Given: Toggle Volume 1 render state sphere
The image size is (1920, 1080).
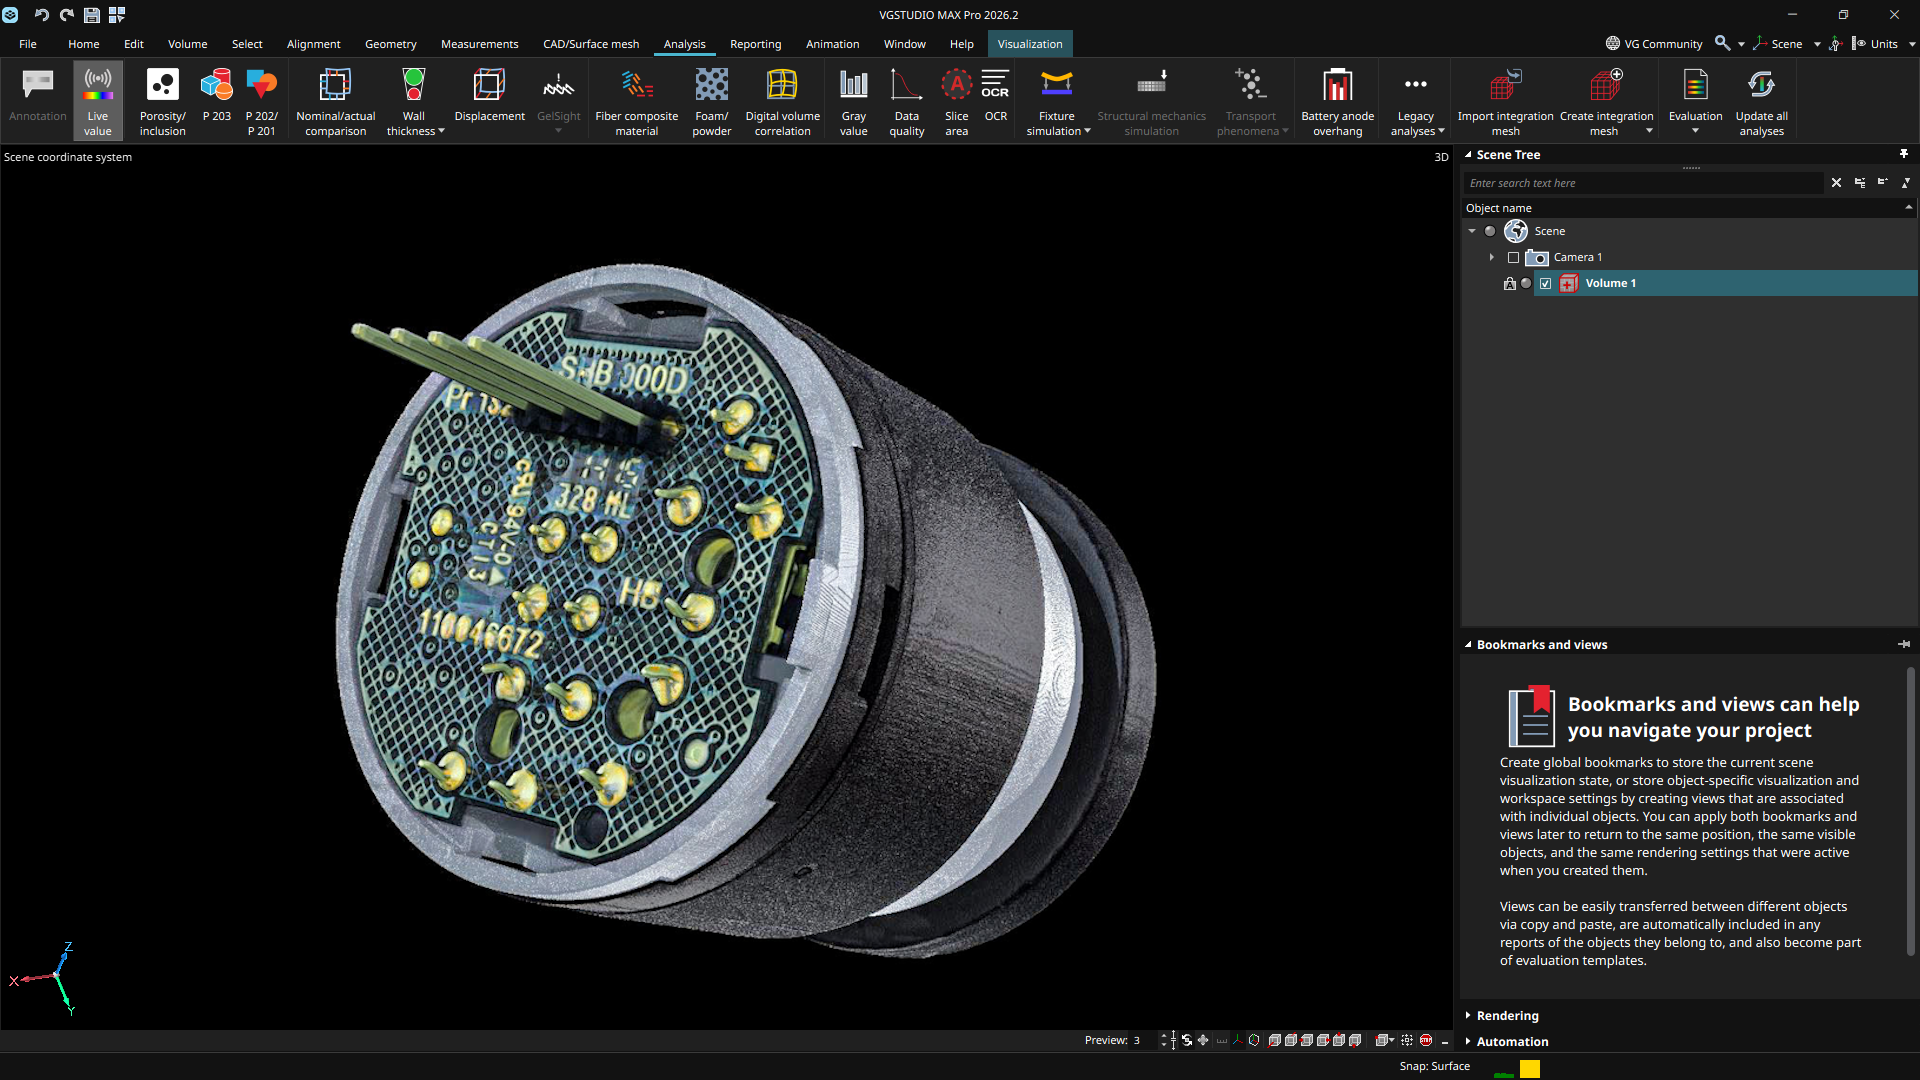Looking at the screenshot, I should [1526, 284].
